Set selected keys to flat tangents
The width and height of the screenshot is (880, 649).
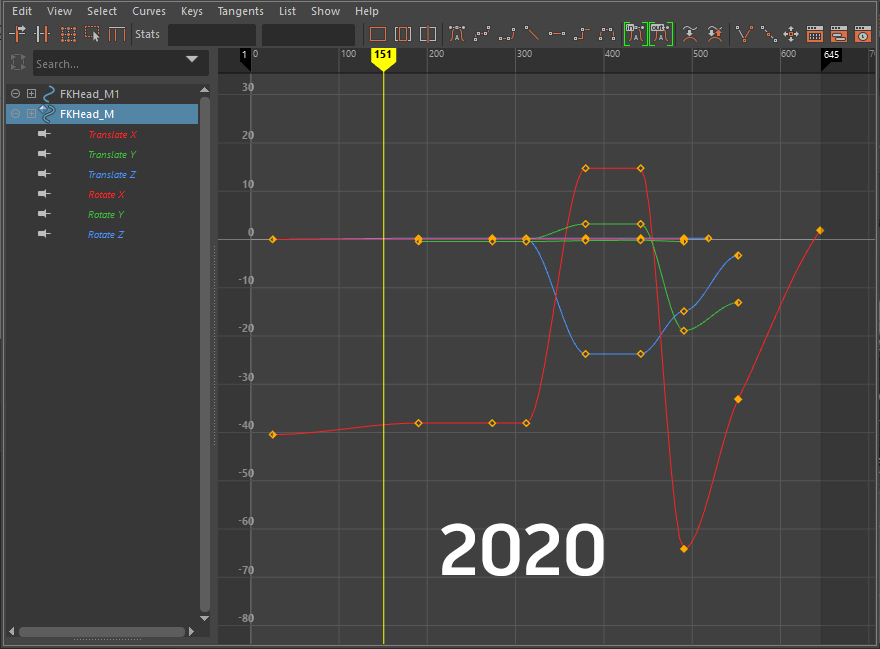click(556, 33)
